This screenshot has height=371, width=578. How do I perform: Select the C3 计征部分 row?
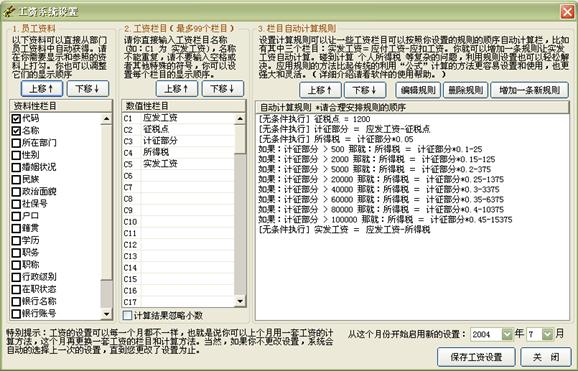coord(178,141)
